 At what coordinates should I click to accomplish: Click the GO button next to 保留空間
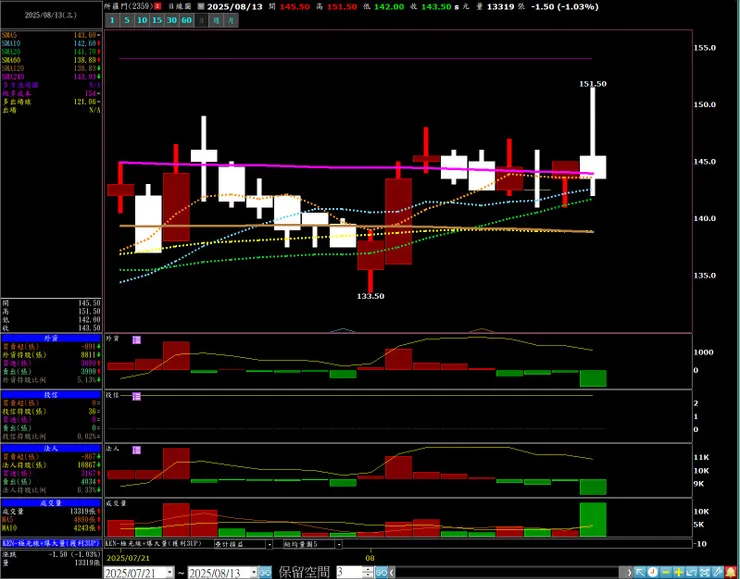click(x=381, y=573)
